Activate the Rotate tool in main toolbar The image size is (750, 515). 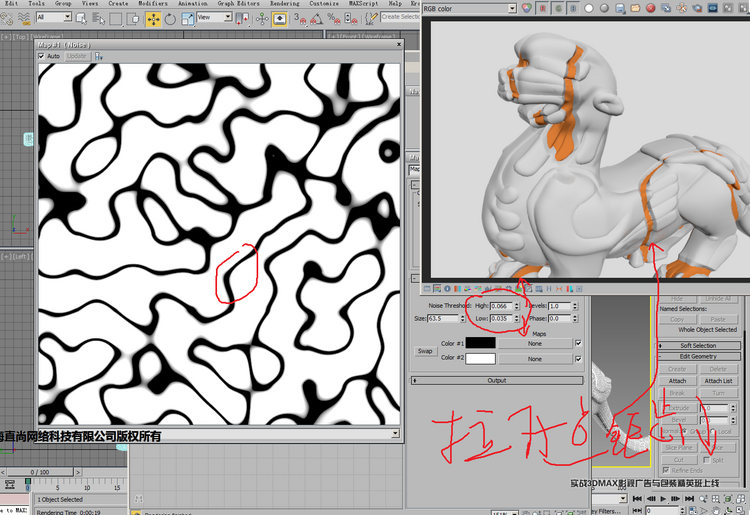tap(170, 19)
